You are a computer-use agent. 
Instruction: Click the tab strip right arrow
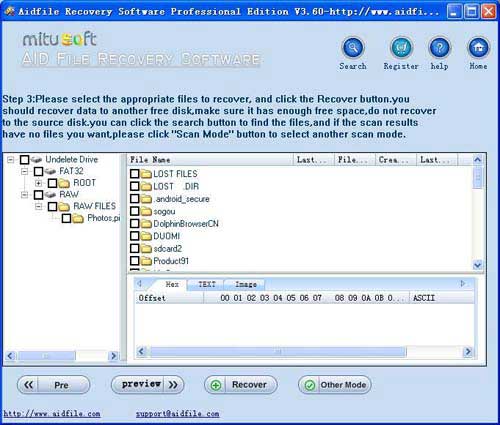463,284
